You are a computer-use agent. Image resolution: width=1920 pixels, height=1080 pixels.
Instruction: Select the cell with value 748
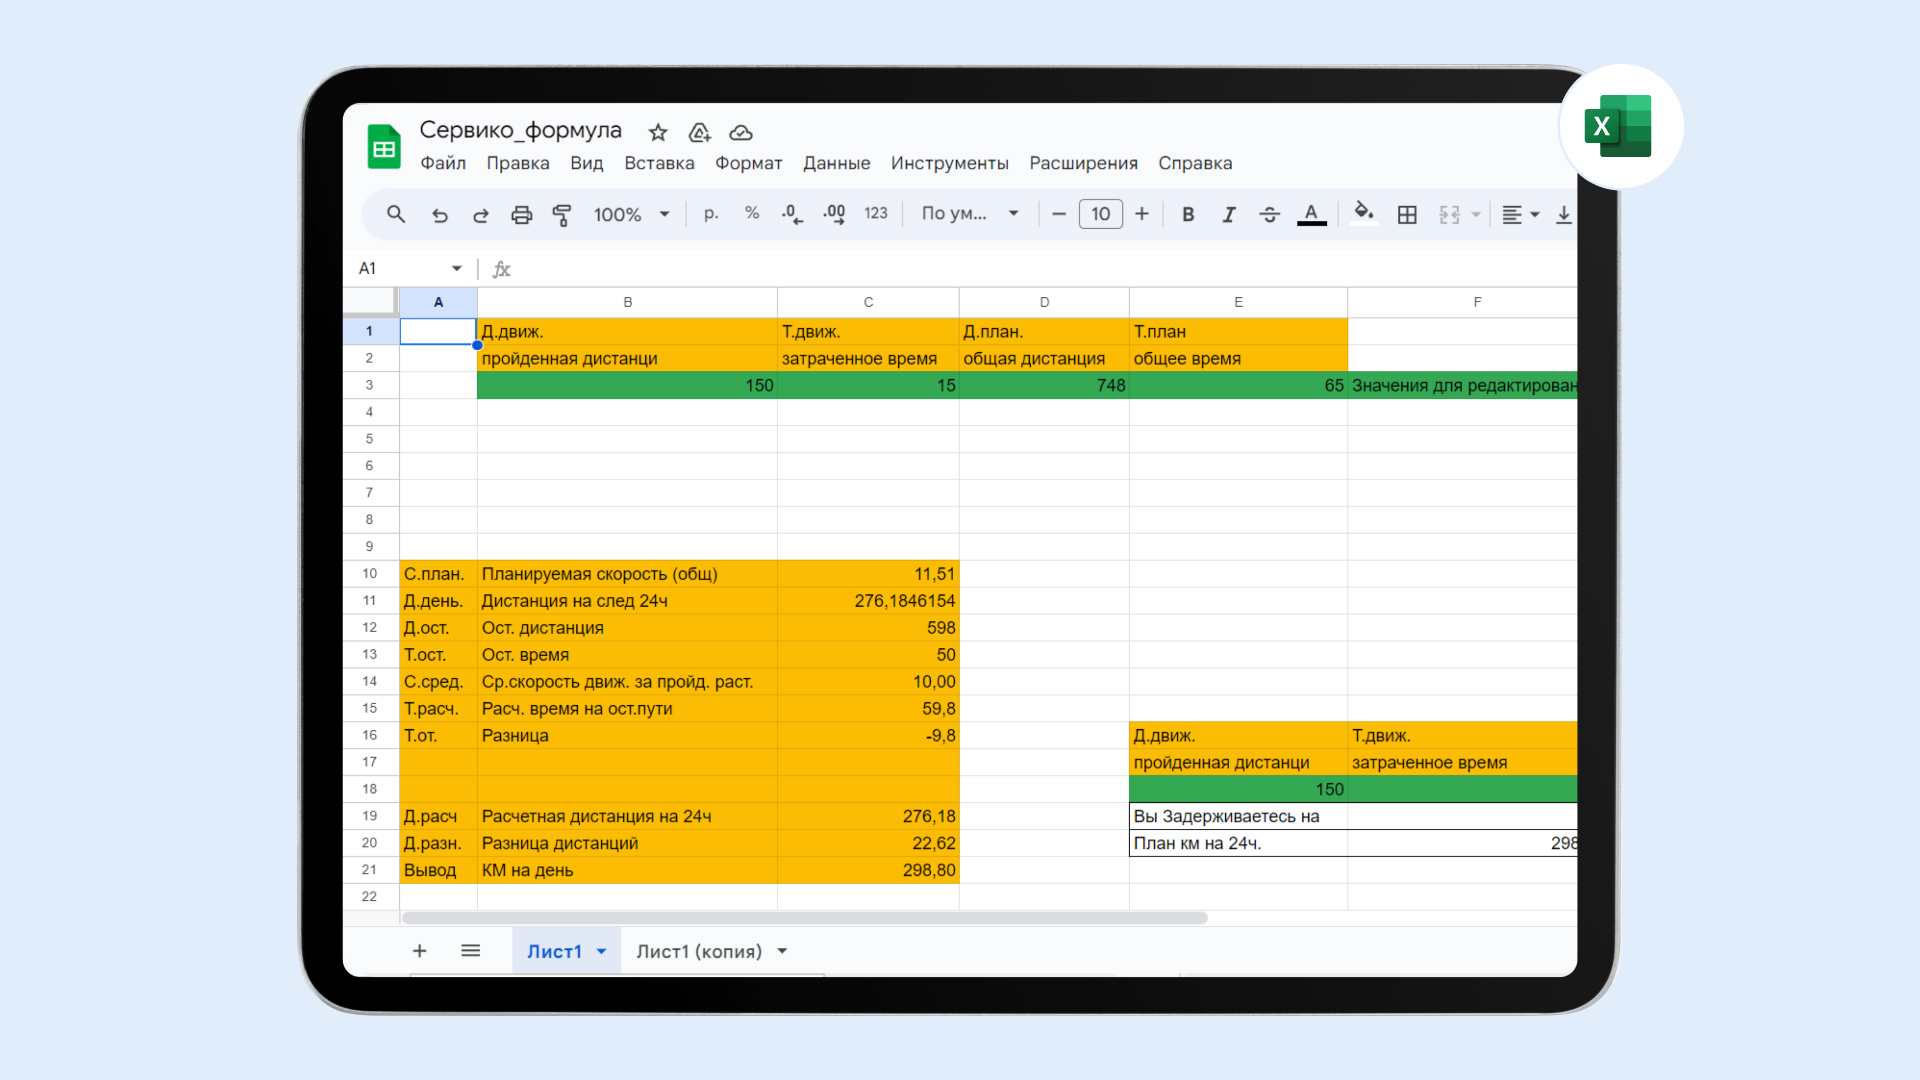(x=1044, y=385)
